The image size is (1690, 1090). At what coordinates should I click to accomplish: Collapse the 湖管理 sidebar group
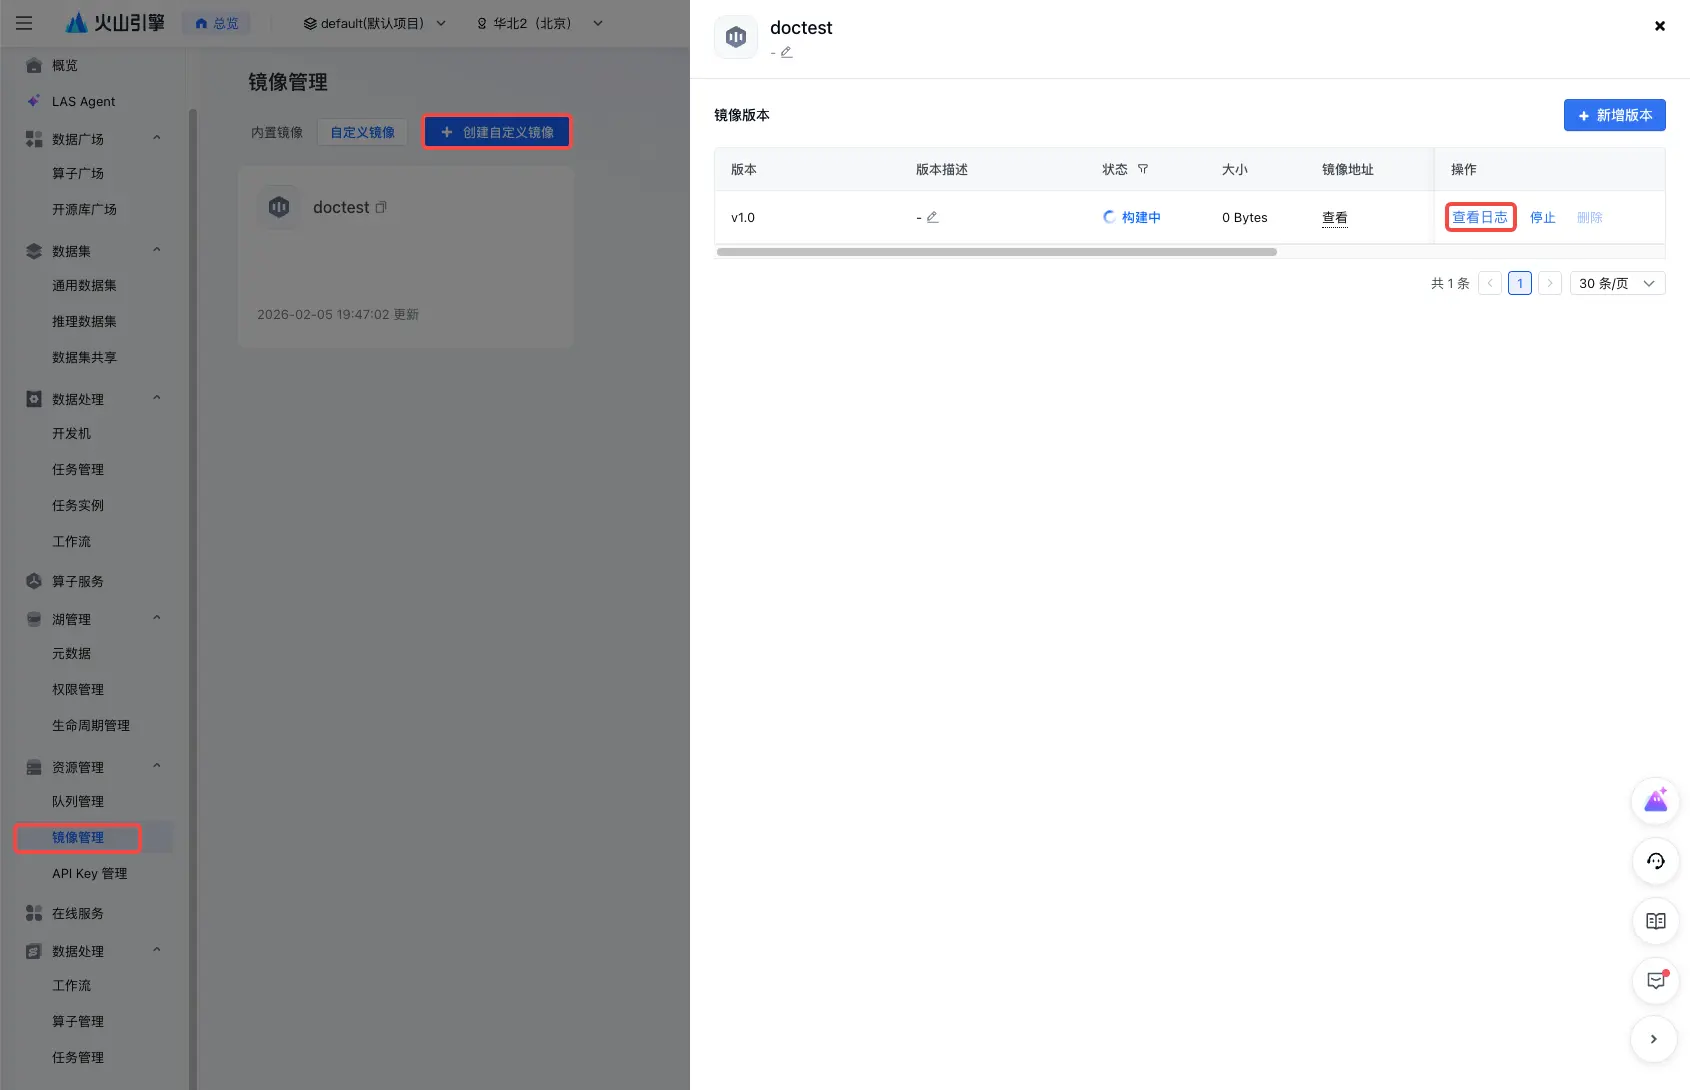pos(157,618)
